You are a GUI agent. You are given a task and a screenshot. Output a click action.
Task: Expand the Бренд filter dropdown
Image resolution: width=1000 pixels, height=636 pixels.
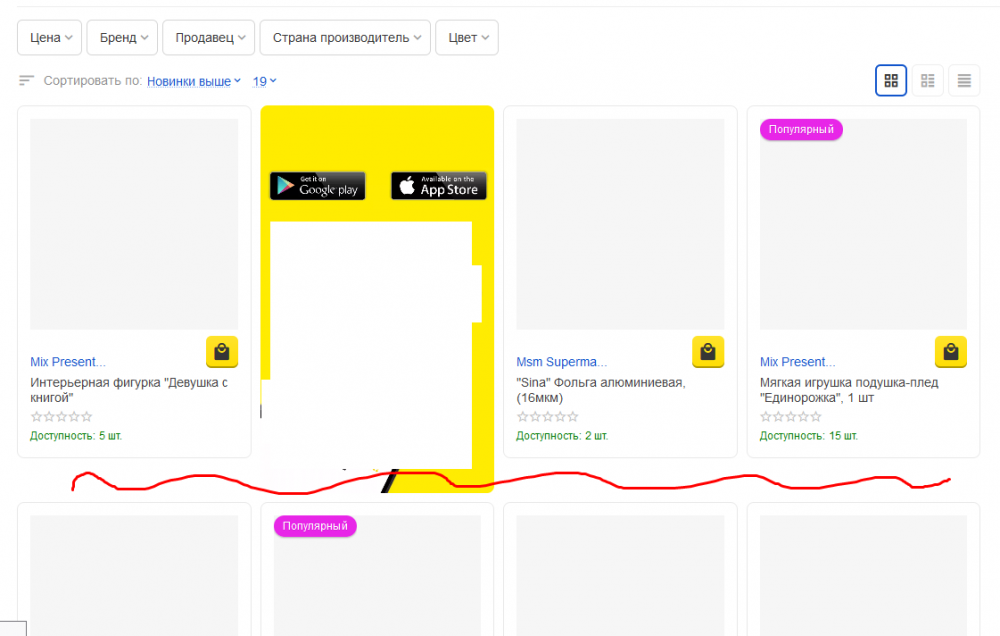(x=124, y=38)
